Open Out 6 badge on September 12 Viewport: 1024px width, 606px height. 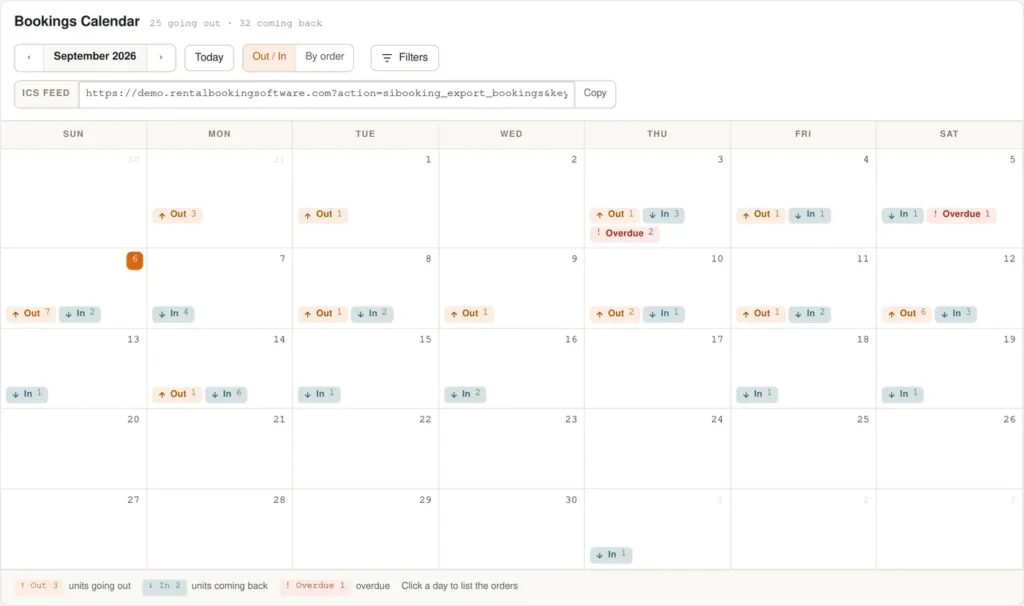pos(906,313)
